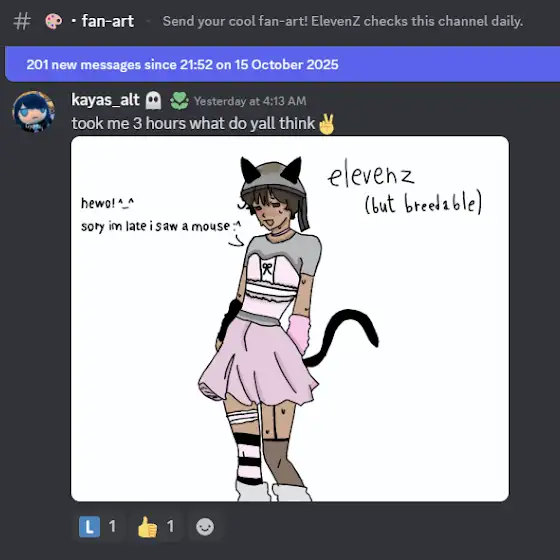
Task: Expand the channel topic description
Action: [343, 21]
